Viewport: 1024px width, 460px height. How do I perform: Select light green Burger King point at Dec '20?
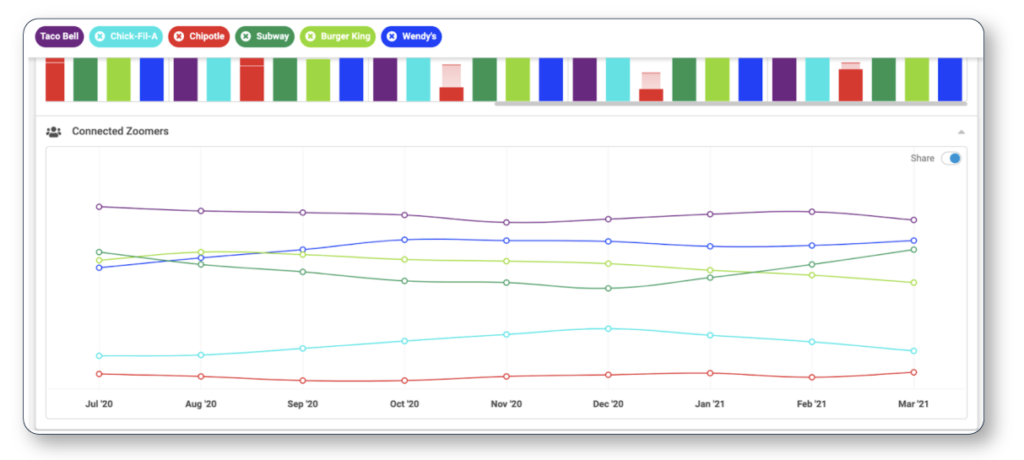click(608, 263)
